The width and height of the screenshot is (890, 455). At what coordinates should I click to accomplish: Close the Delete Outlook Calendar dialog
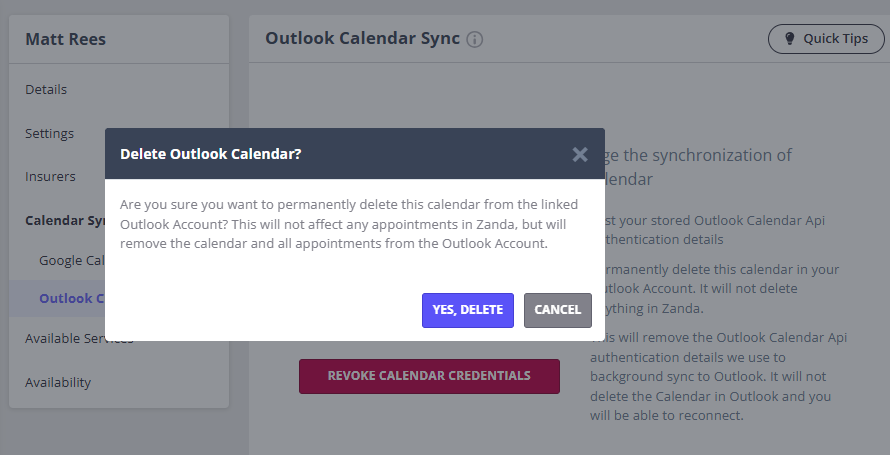coord(580,154)
